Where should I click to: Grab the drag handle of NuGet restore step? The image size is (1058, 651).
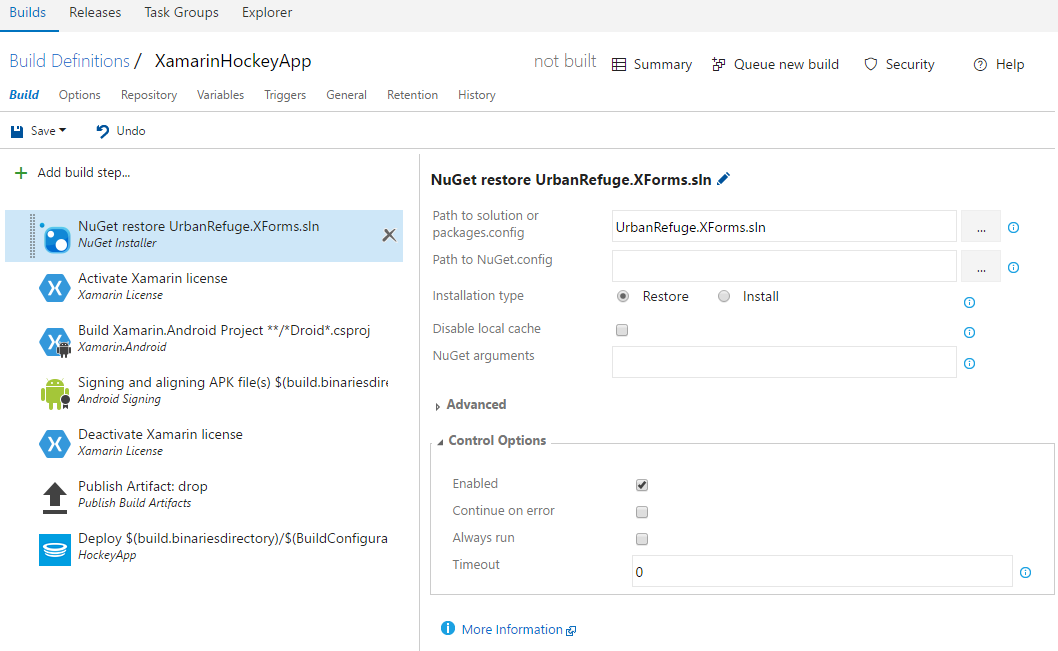[x=32, y=235]
